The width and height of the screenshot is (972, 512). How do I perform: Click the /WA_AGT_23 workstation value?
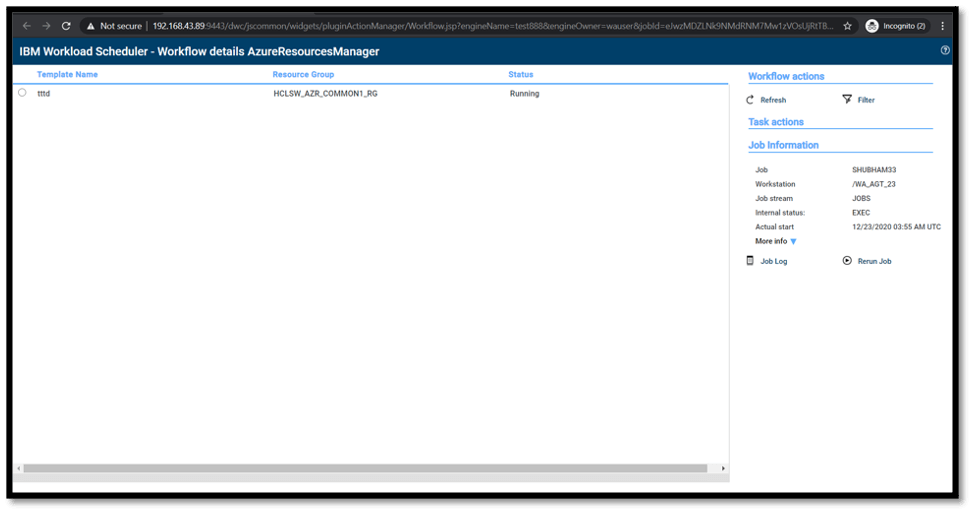873,184
